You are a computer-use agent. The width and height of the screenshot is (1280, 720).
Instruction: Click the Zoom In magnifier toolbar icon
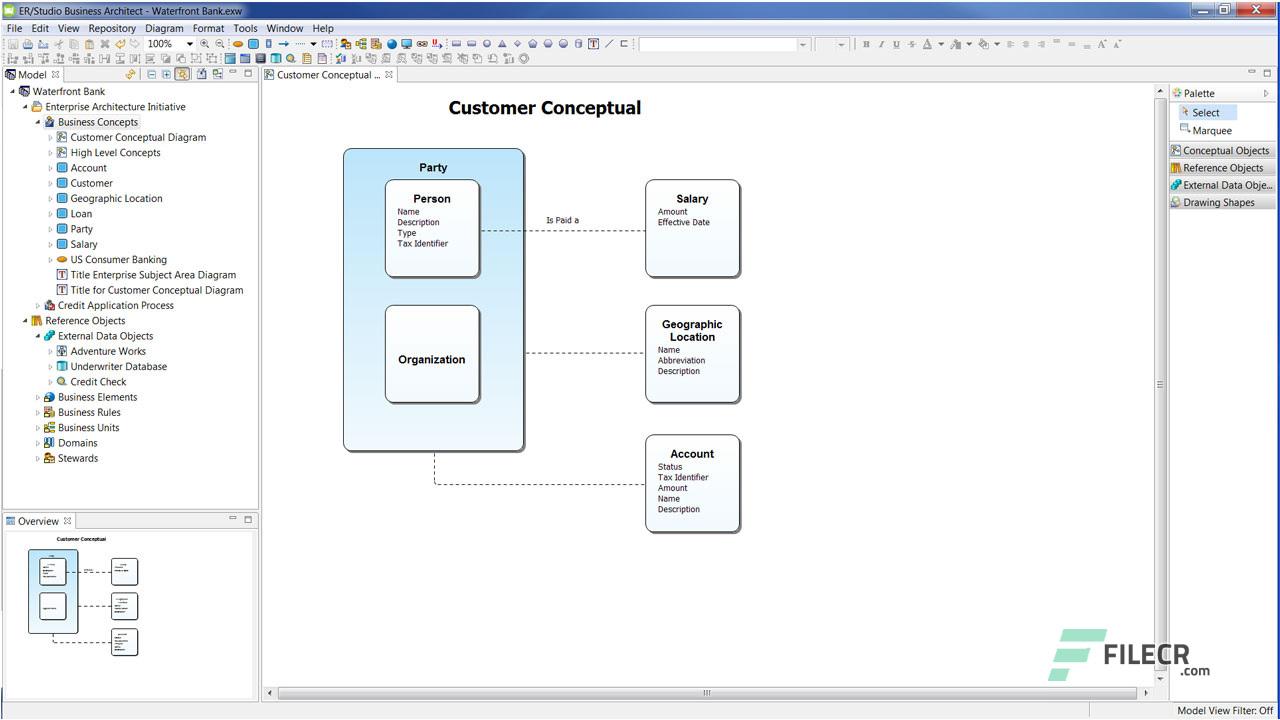[204, 44]
